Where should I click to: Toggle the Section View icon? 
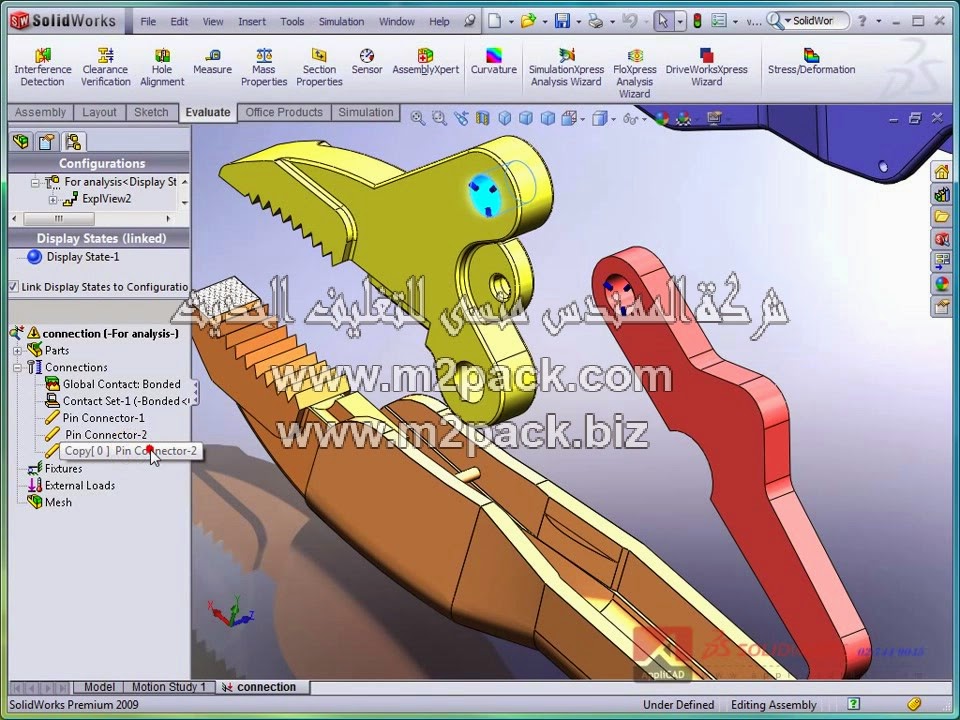tap(482, 118)
